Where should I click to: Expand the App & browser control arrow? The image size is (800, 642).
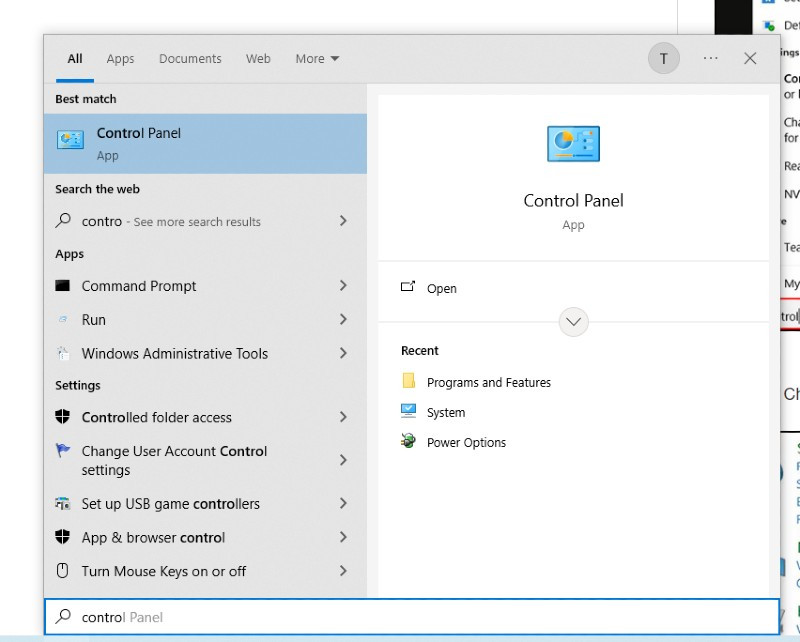343,537
